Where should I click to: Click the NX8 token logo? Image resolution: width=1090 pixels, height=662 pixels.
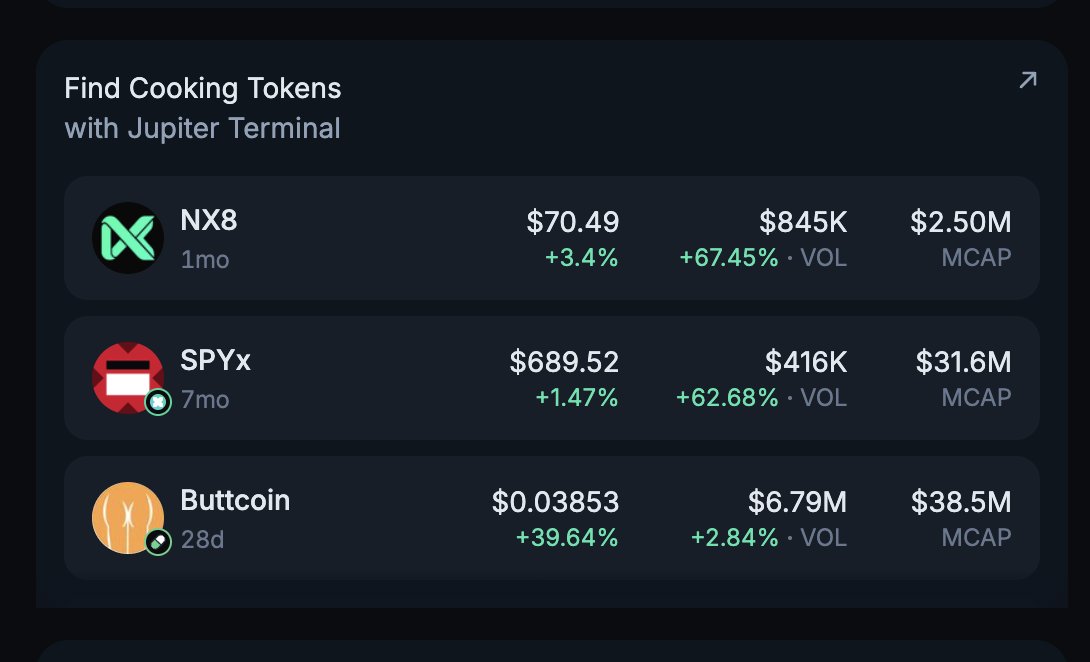[128, 238]
